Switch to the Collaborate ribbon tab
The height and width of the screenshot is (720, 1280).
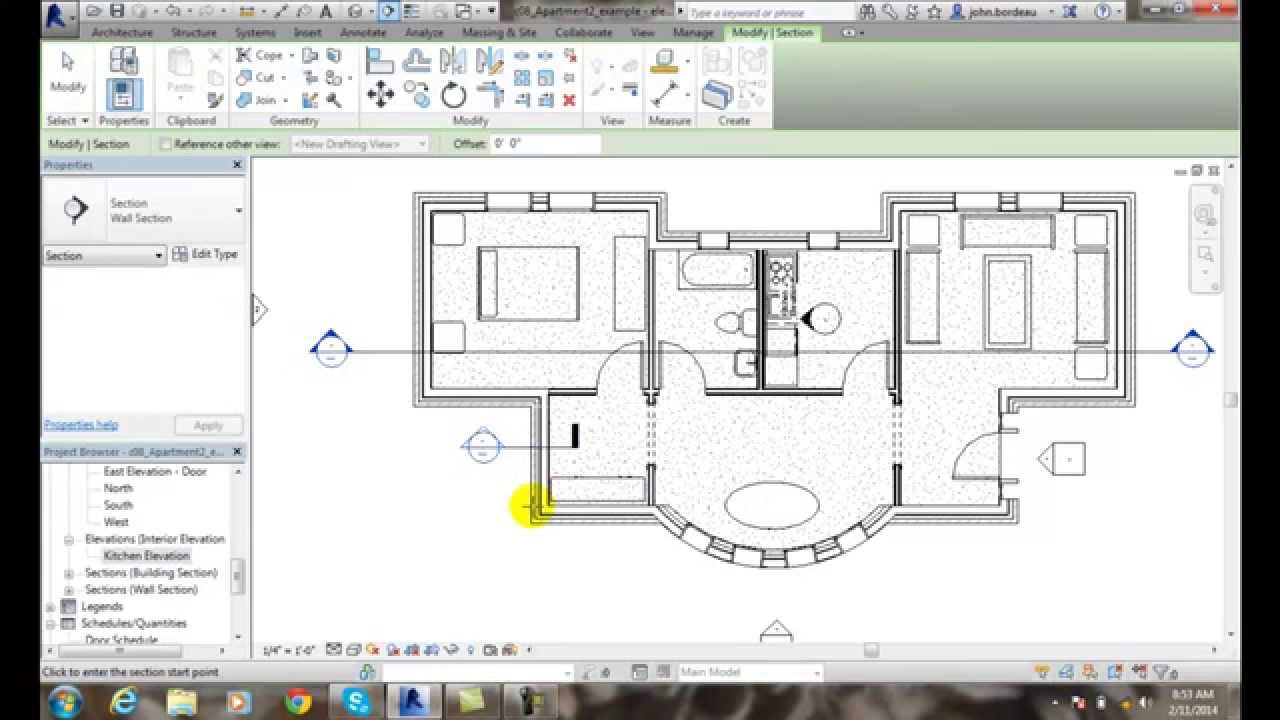(x=584, y=33)
